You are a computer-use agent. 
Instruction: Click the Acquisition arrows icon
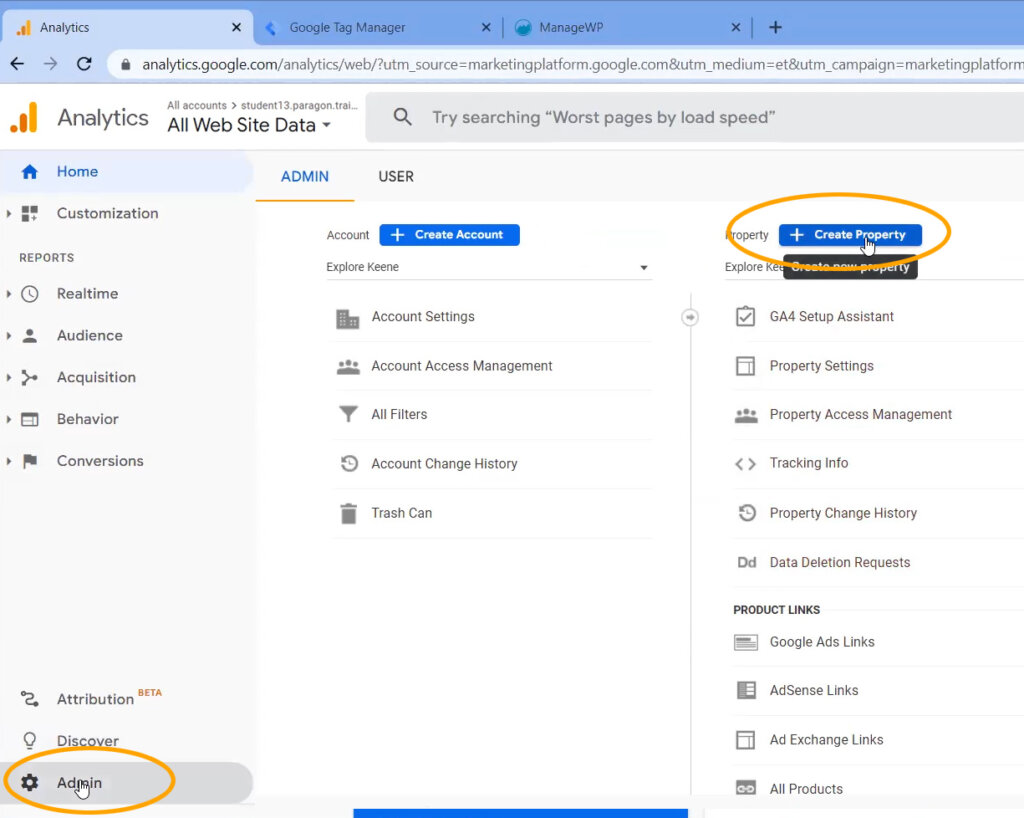(x=29, y=377)
